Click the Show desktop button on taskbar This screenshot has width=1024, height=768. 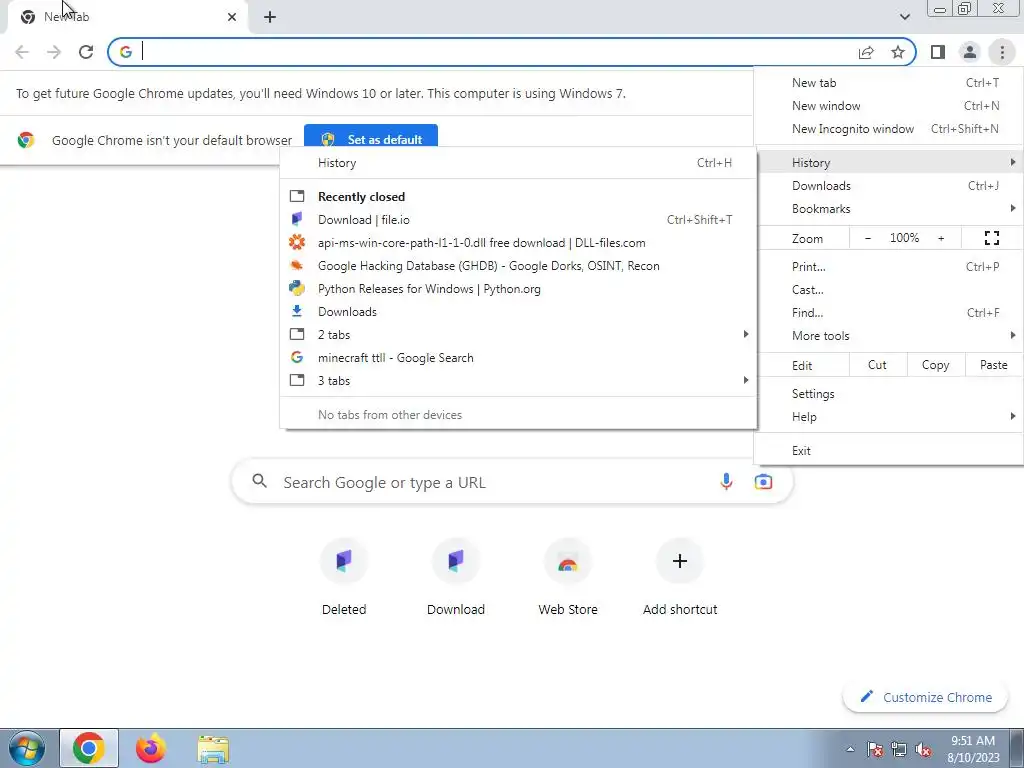click(x=1017, y=748)
